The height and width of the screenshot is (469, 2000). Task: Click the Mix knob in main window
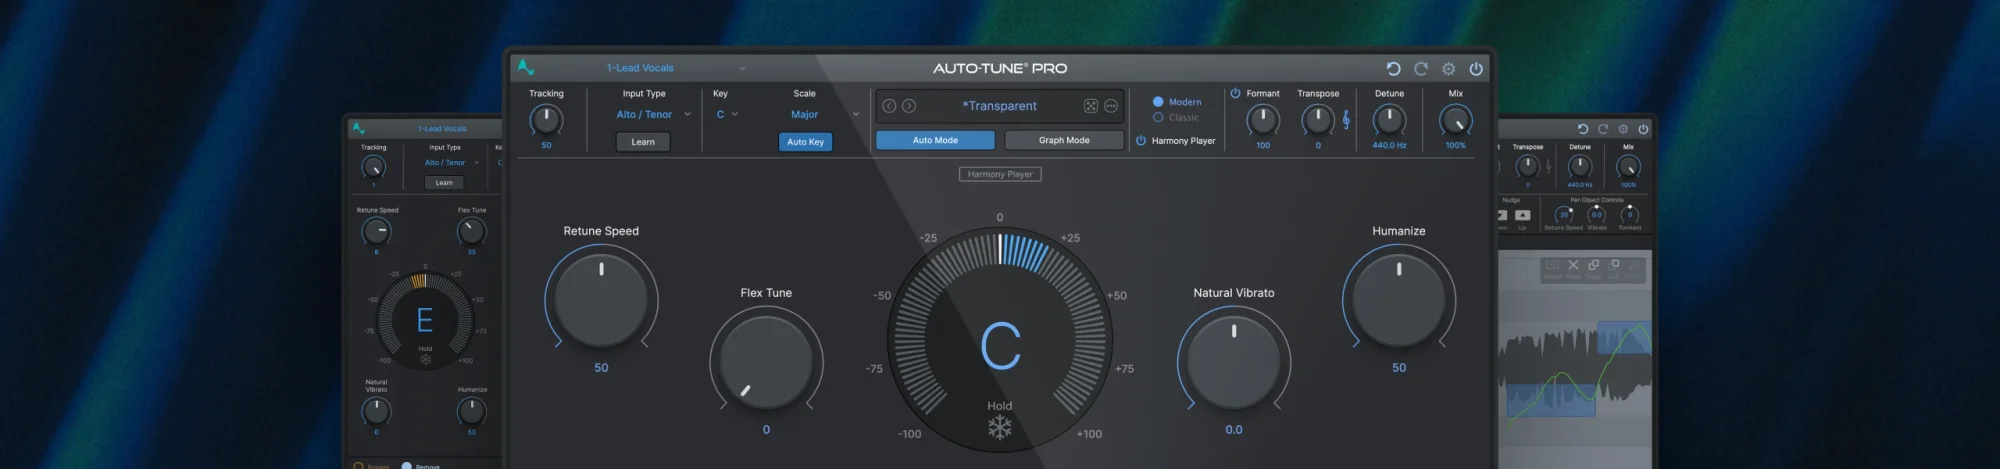coord(1455,121)
